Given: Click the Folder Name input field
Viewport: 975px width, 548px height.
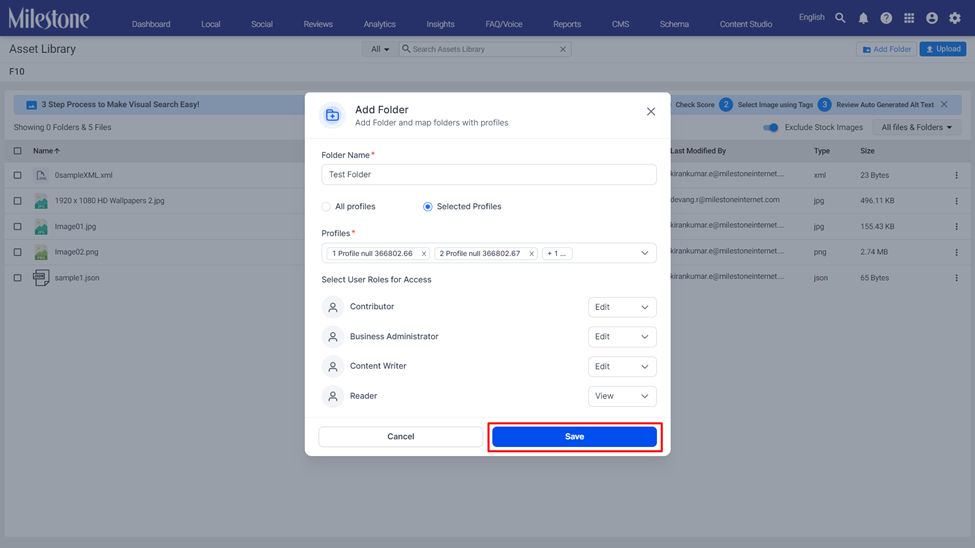Looking at the screenshot, I should pyautogui.click(x=489, y=175).
